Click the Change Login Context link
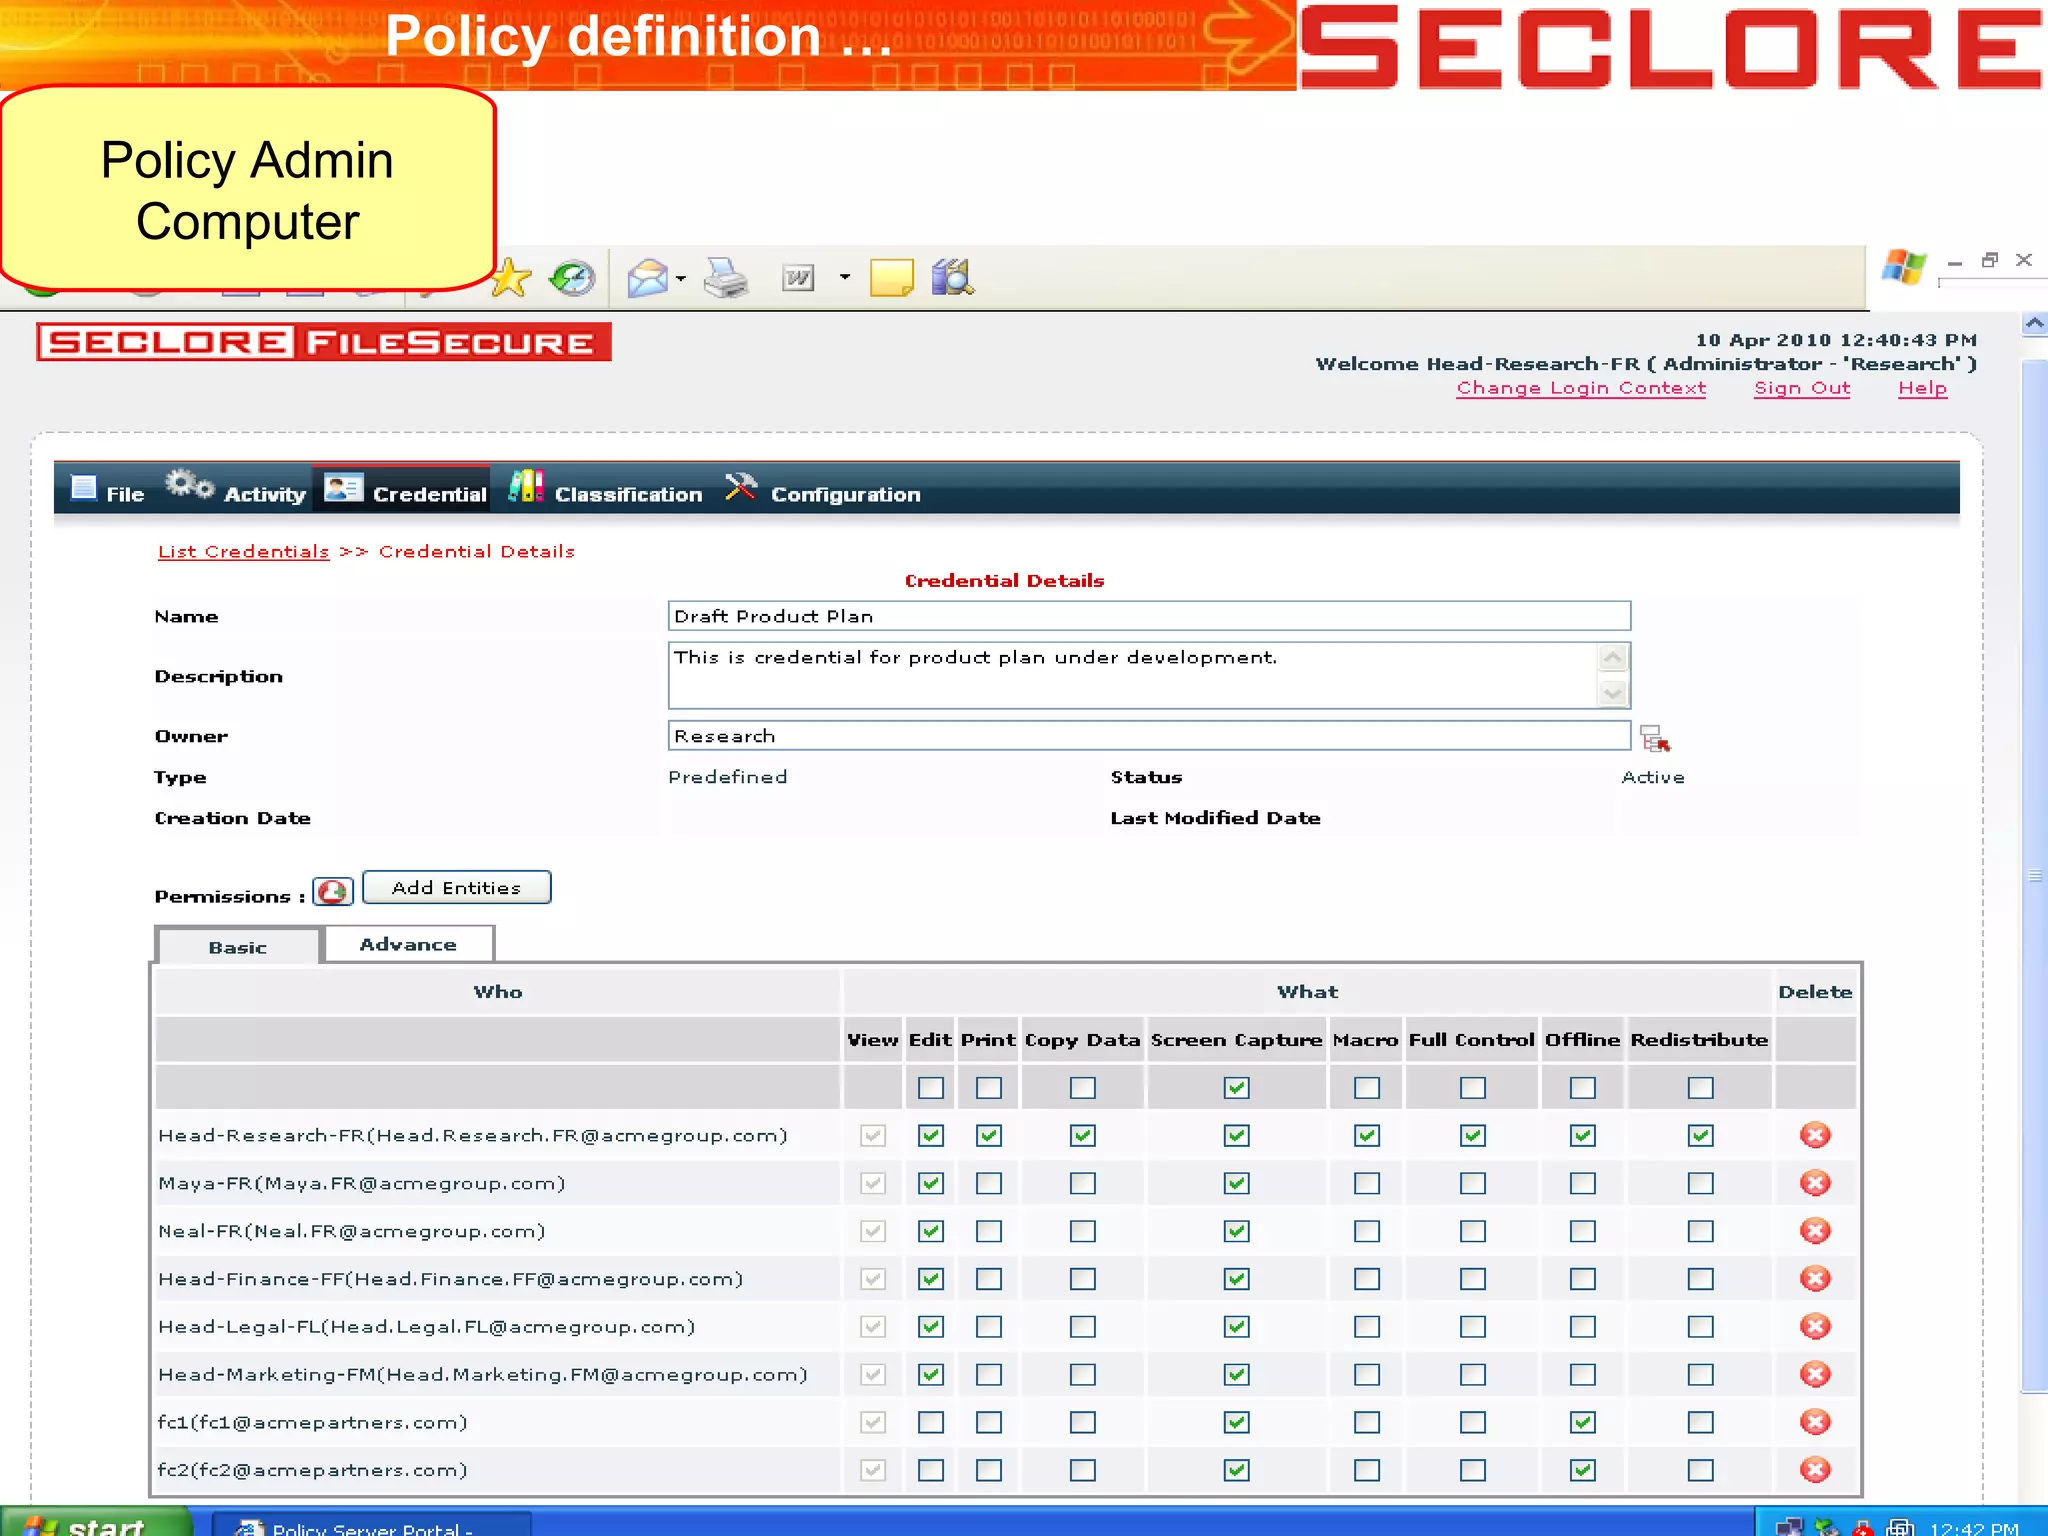This screenshot has height=1536, width=2048. pos(1581,388)
